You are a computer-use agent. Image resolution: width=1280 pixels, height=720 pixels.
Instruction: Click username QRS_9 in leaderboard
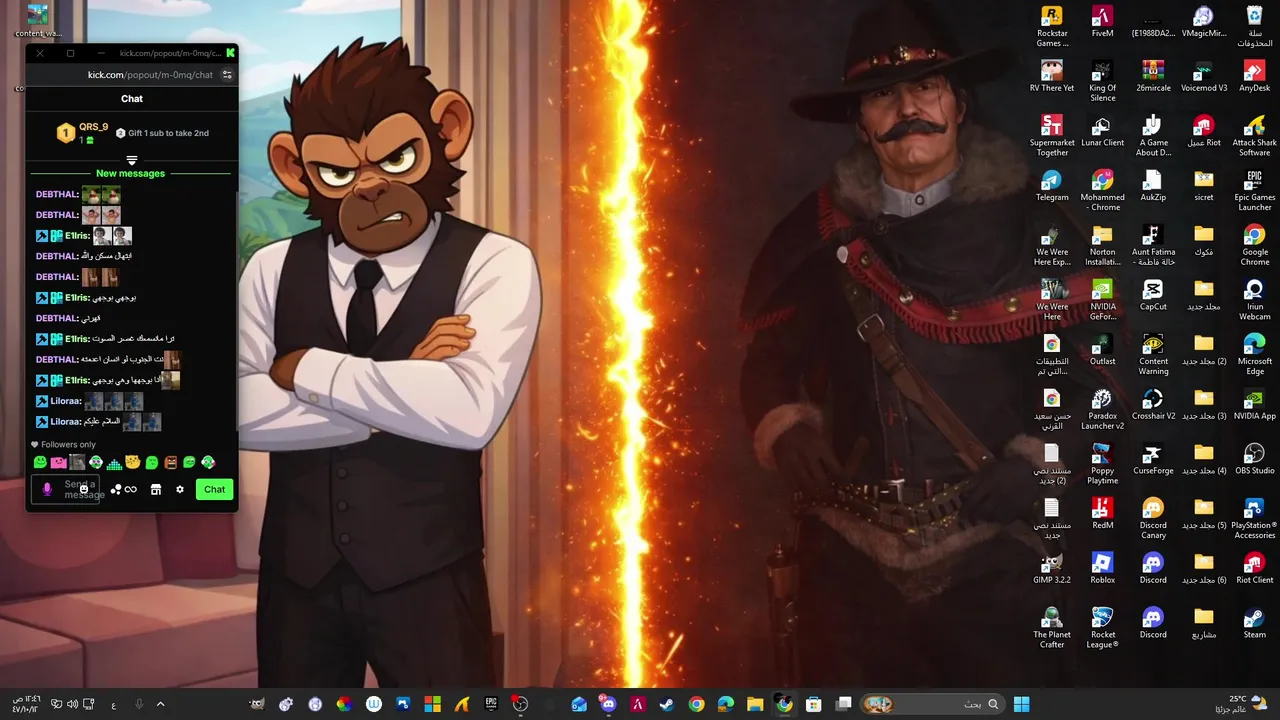pos(93,127)
